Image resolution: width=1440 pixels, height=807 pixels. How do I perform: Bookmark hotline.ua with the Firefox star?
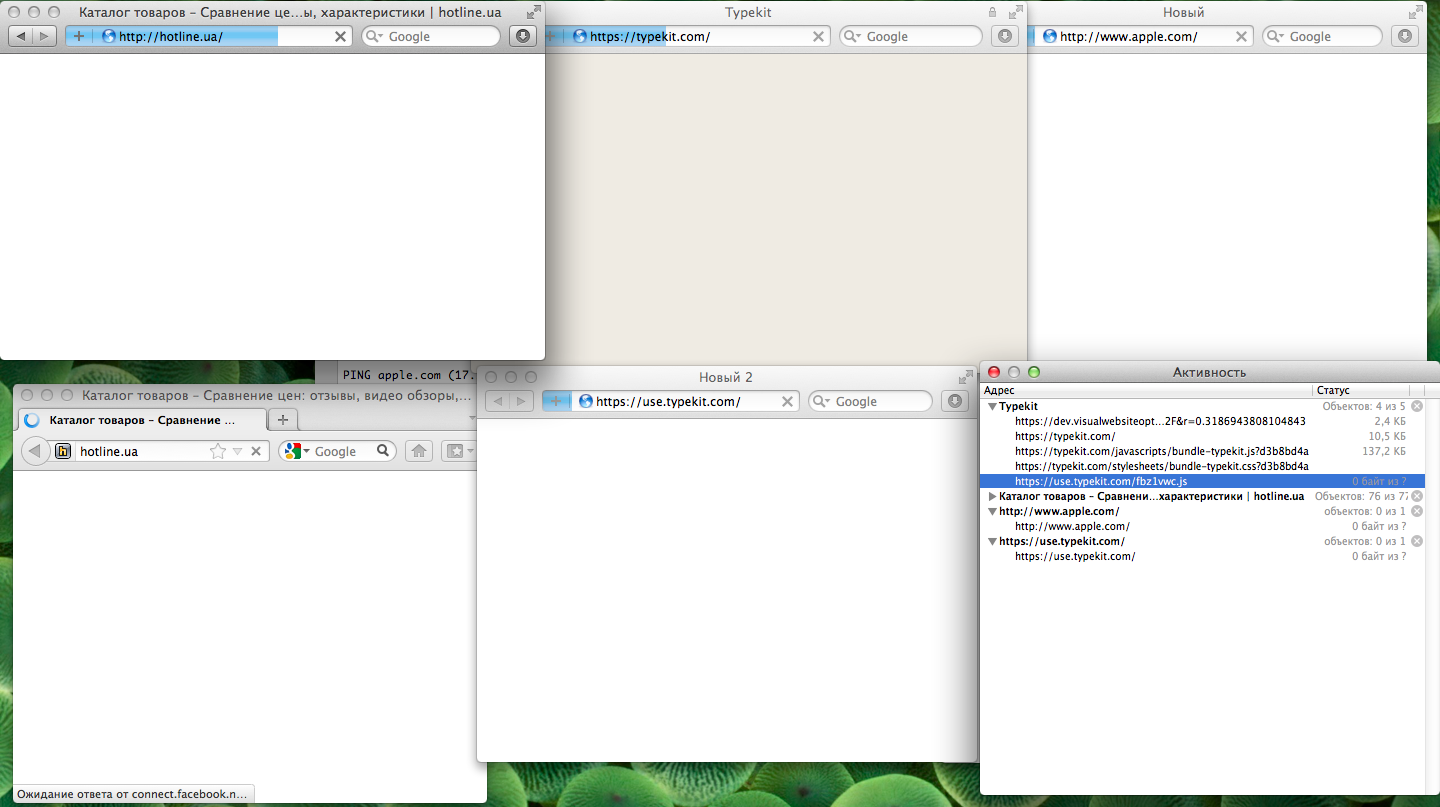(217, 451)
